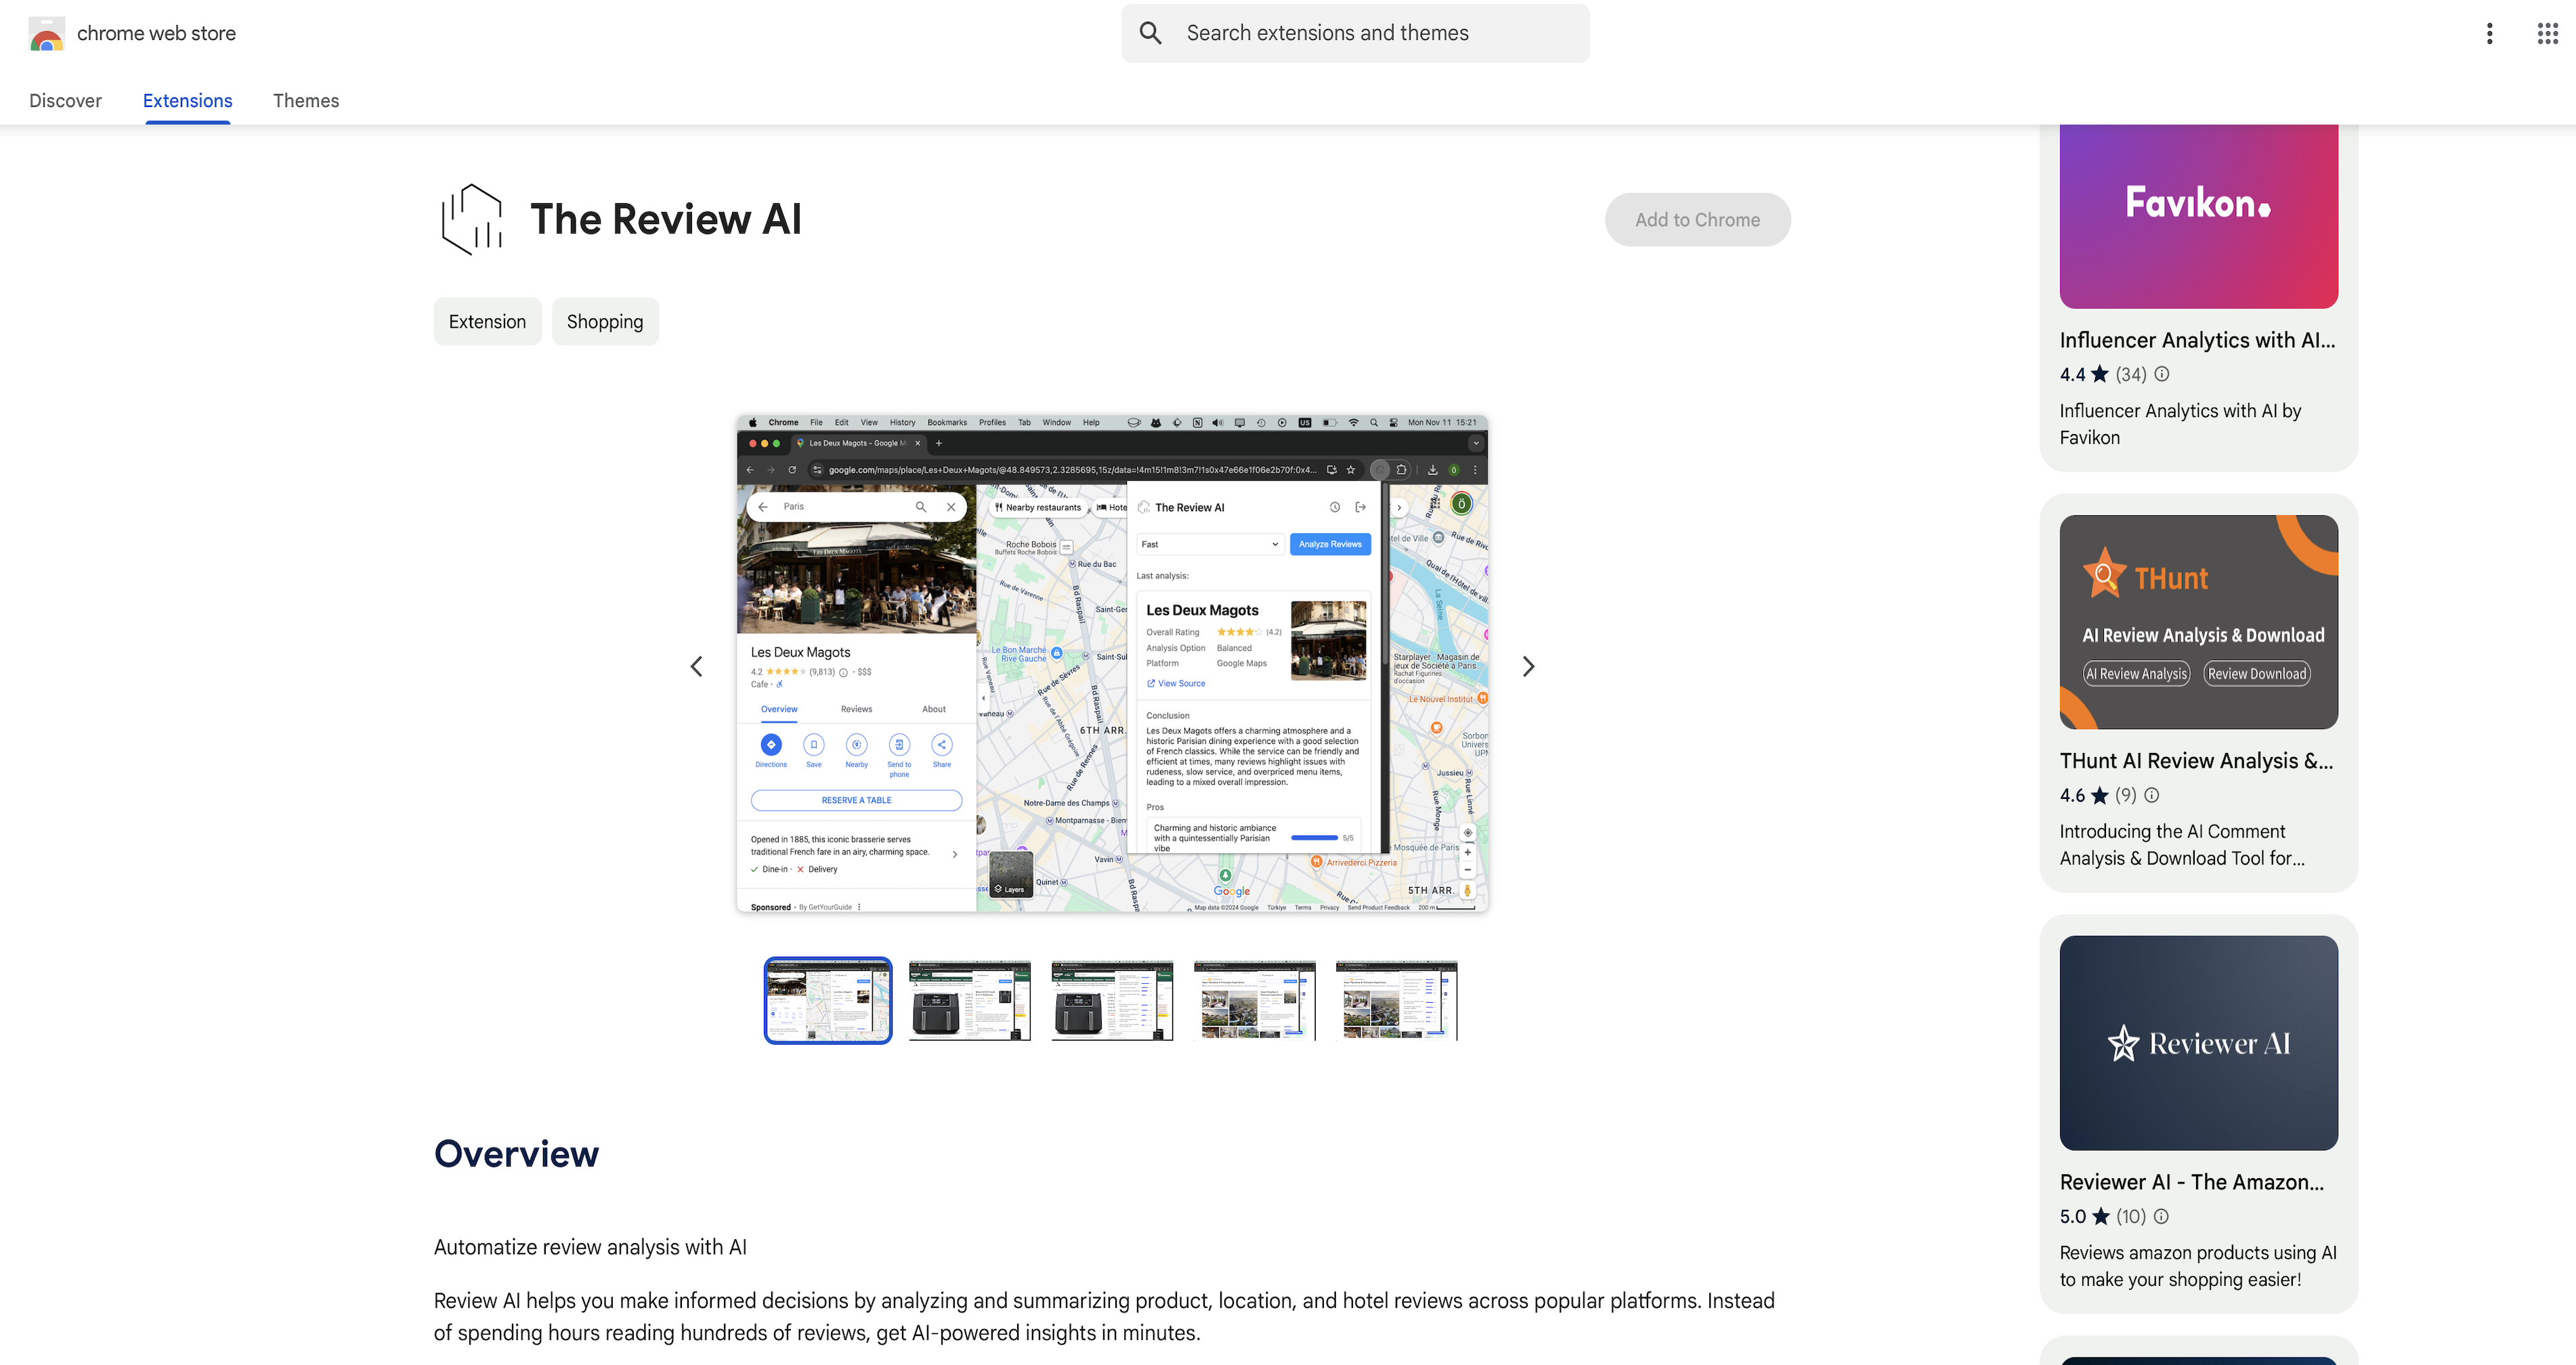Click the Favikon influencer analytics icon

coord(2199,217)
